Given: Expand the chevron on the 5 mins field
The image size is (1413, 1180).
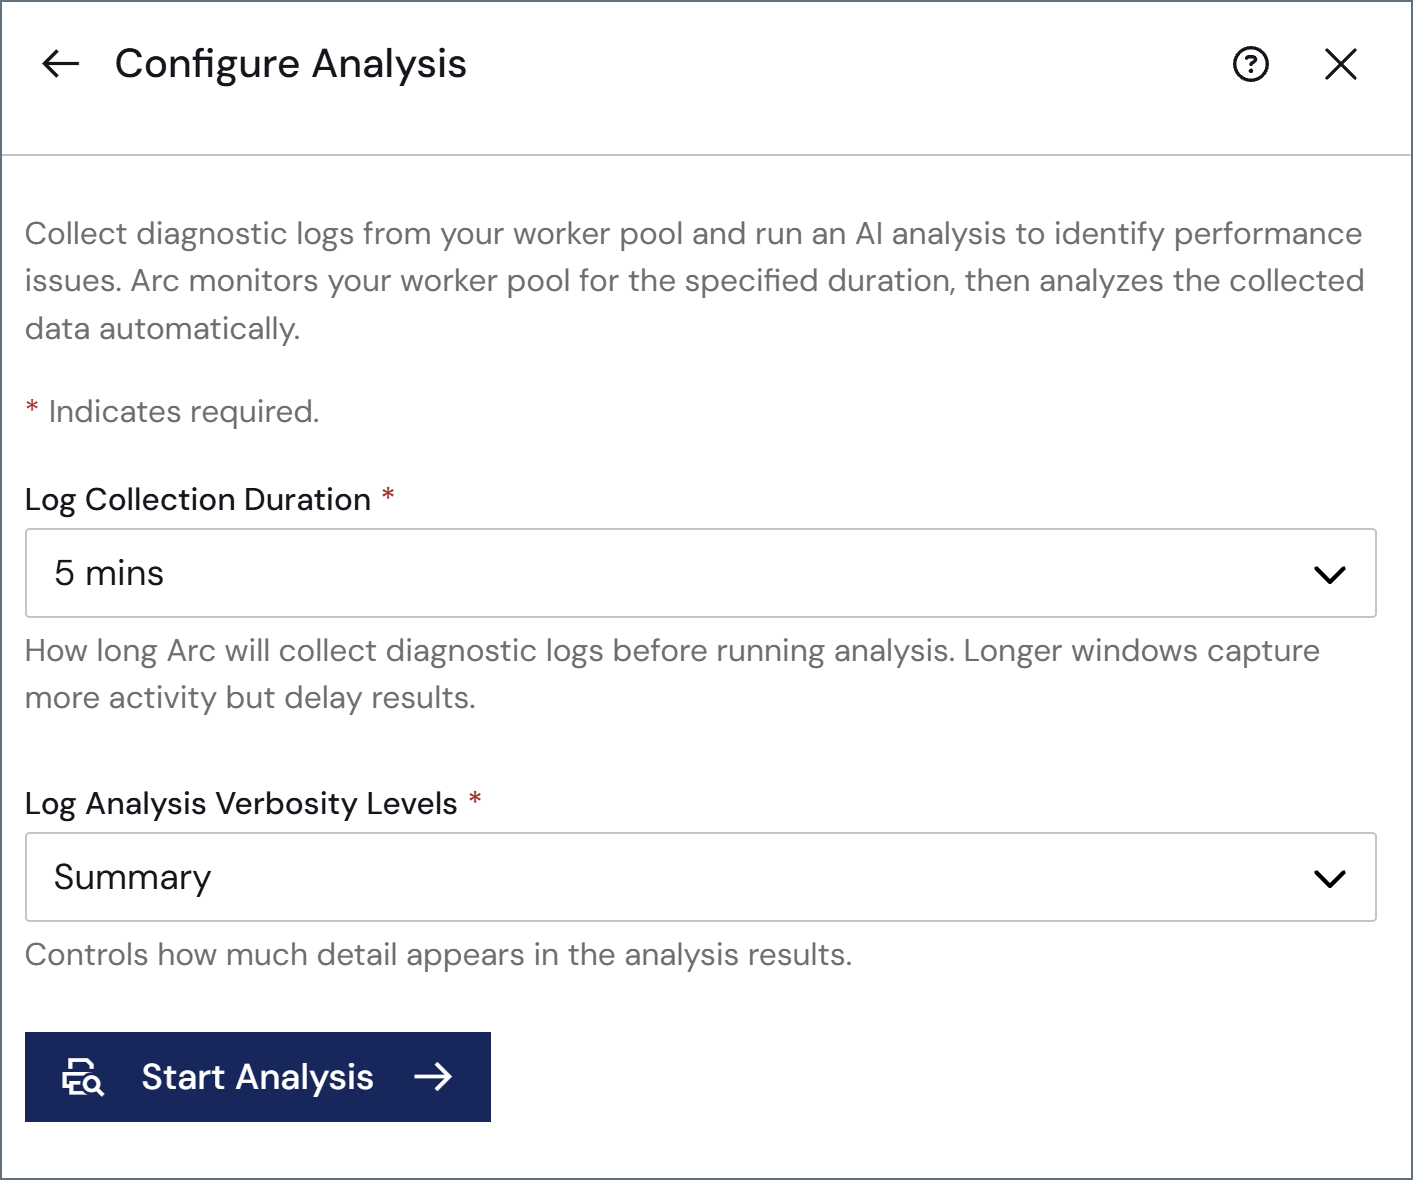Looking at the screenshot, I should (1329, 574).
